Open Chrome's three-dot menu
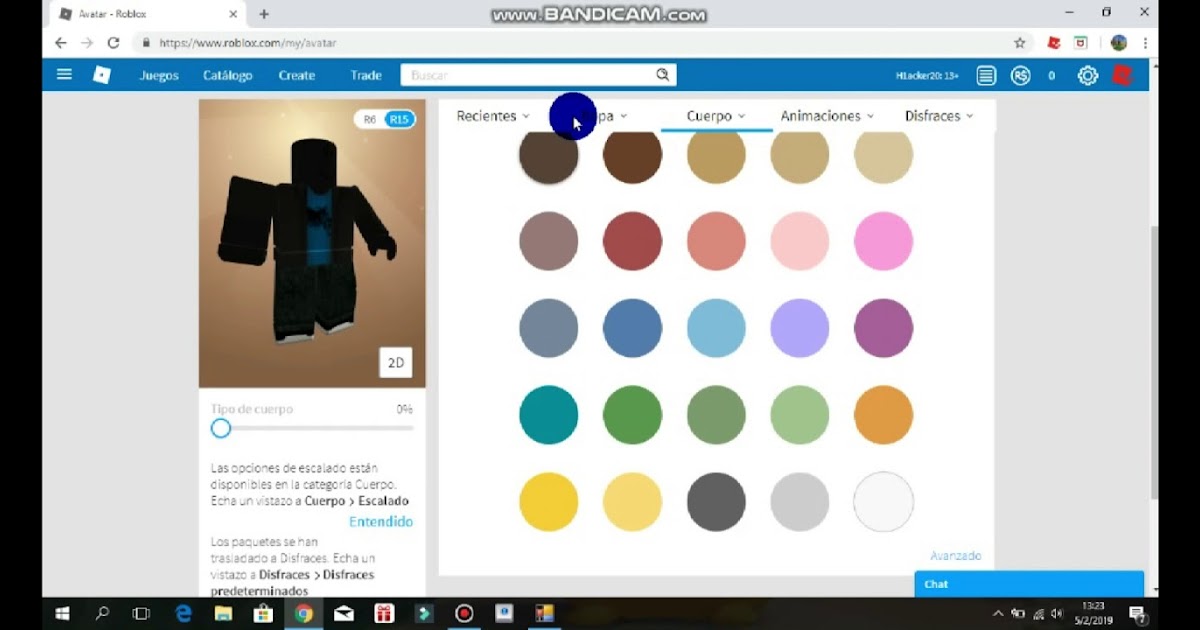1200x630 pixels. point(1145,43)
